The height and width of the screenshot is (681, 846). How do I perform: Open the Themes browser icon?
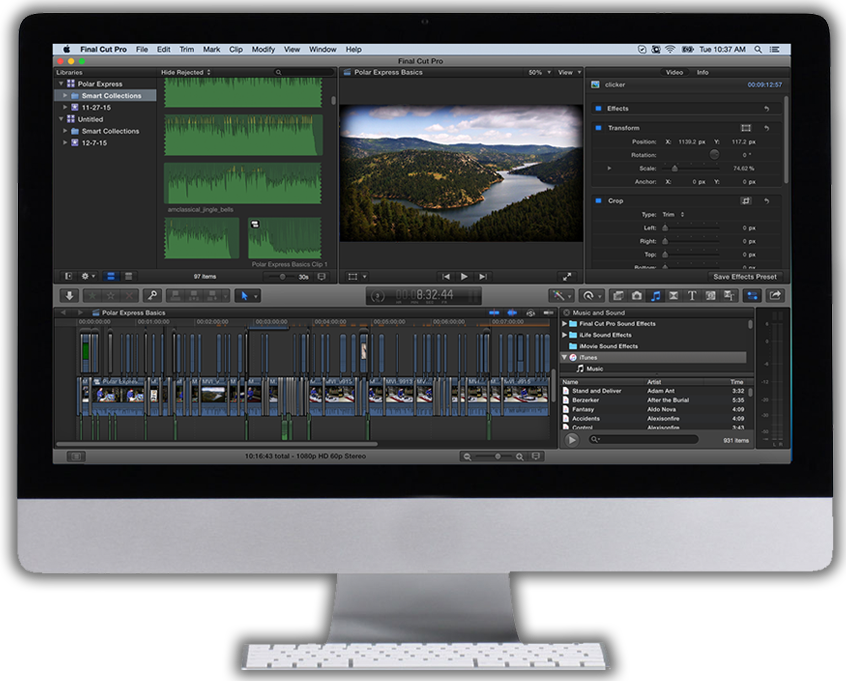pos(729,295)
